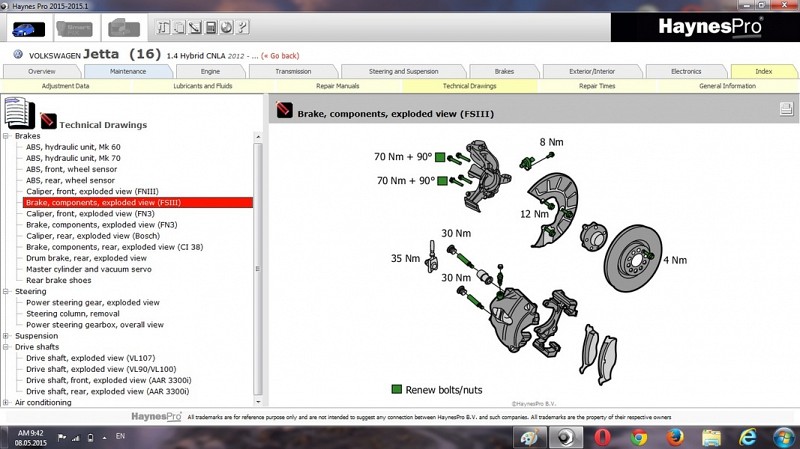Select the Repair Manuals sub-tab

coord(338,86)
